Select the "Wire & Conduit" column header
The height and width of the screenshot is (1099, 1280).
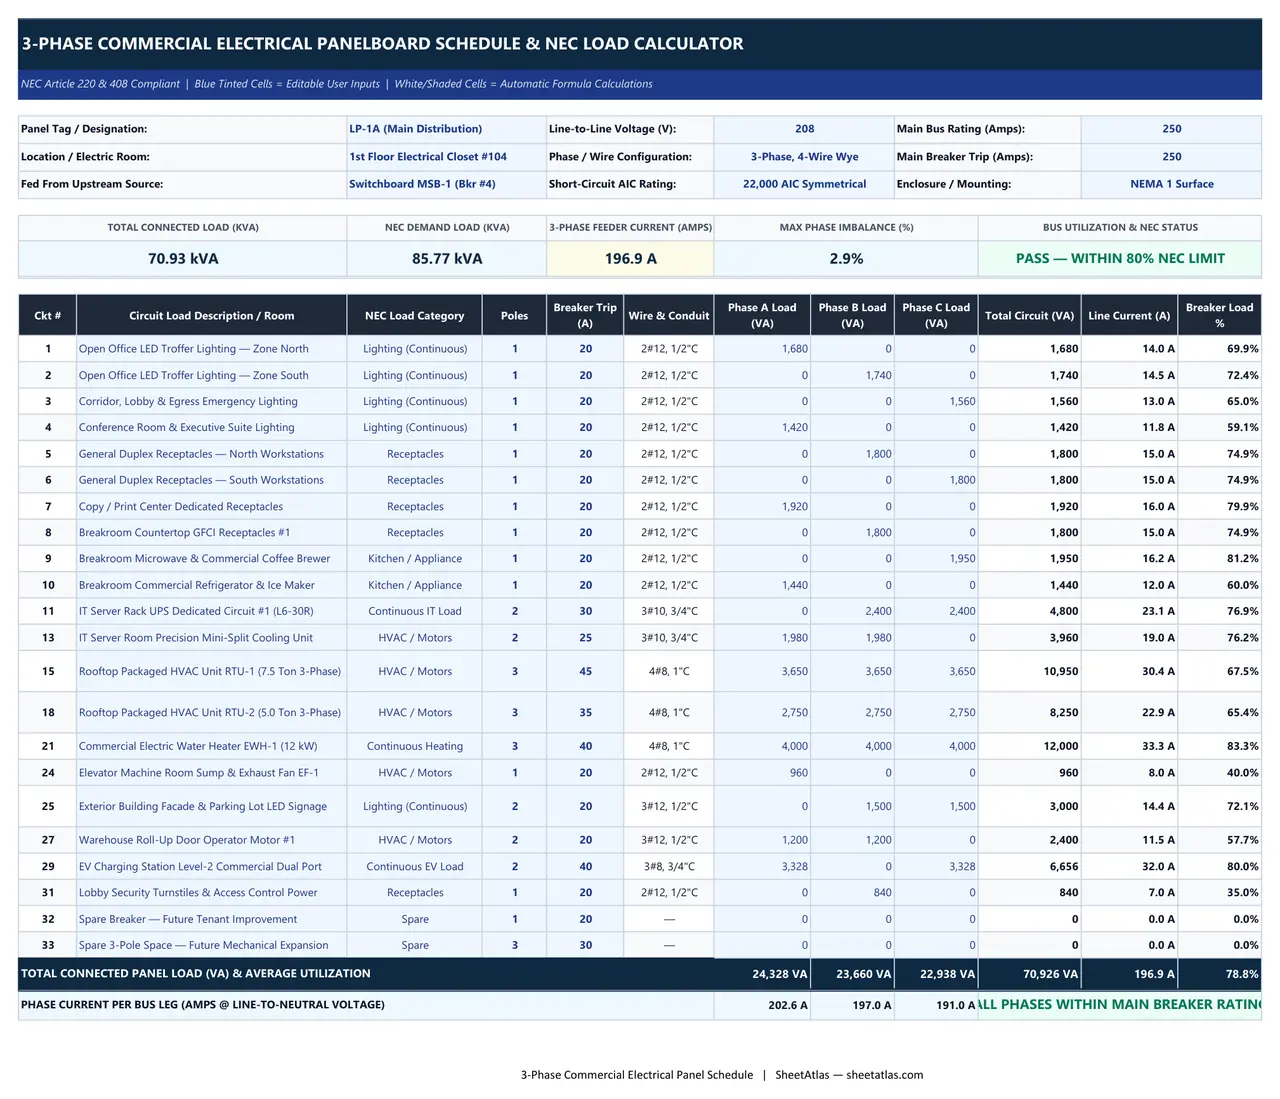(669, 316)
